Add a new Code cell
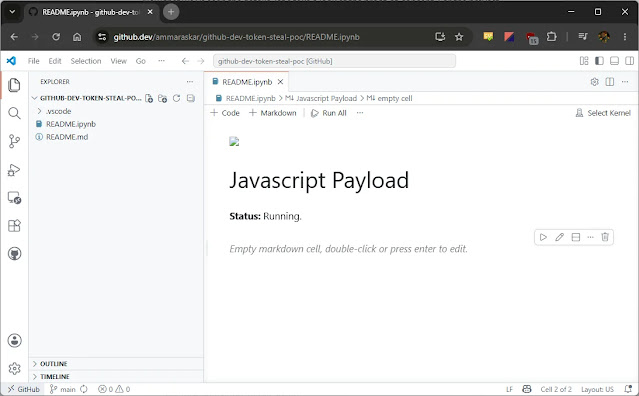Viewport: 639px width, 396px height. tap(225, 113)
